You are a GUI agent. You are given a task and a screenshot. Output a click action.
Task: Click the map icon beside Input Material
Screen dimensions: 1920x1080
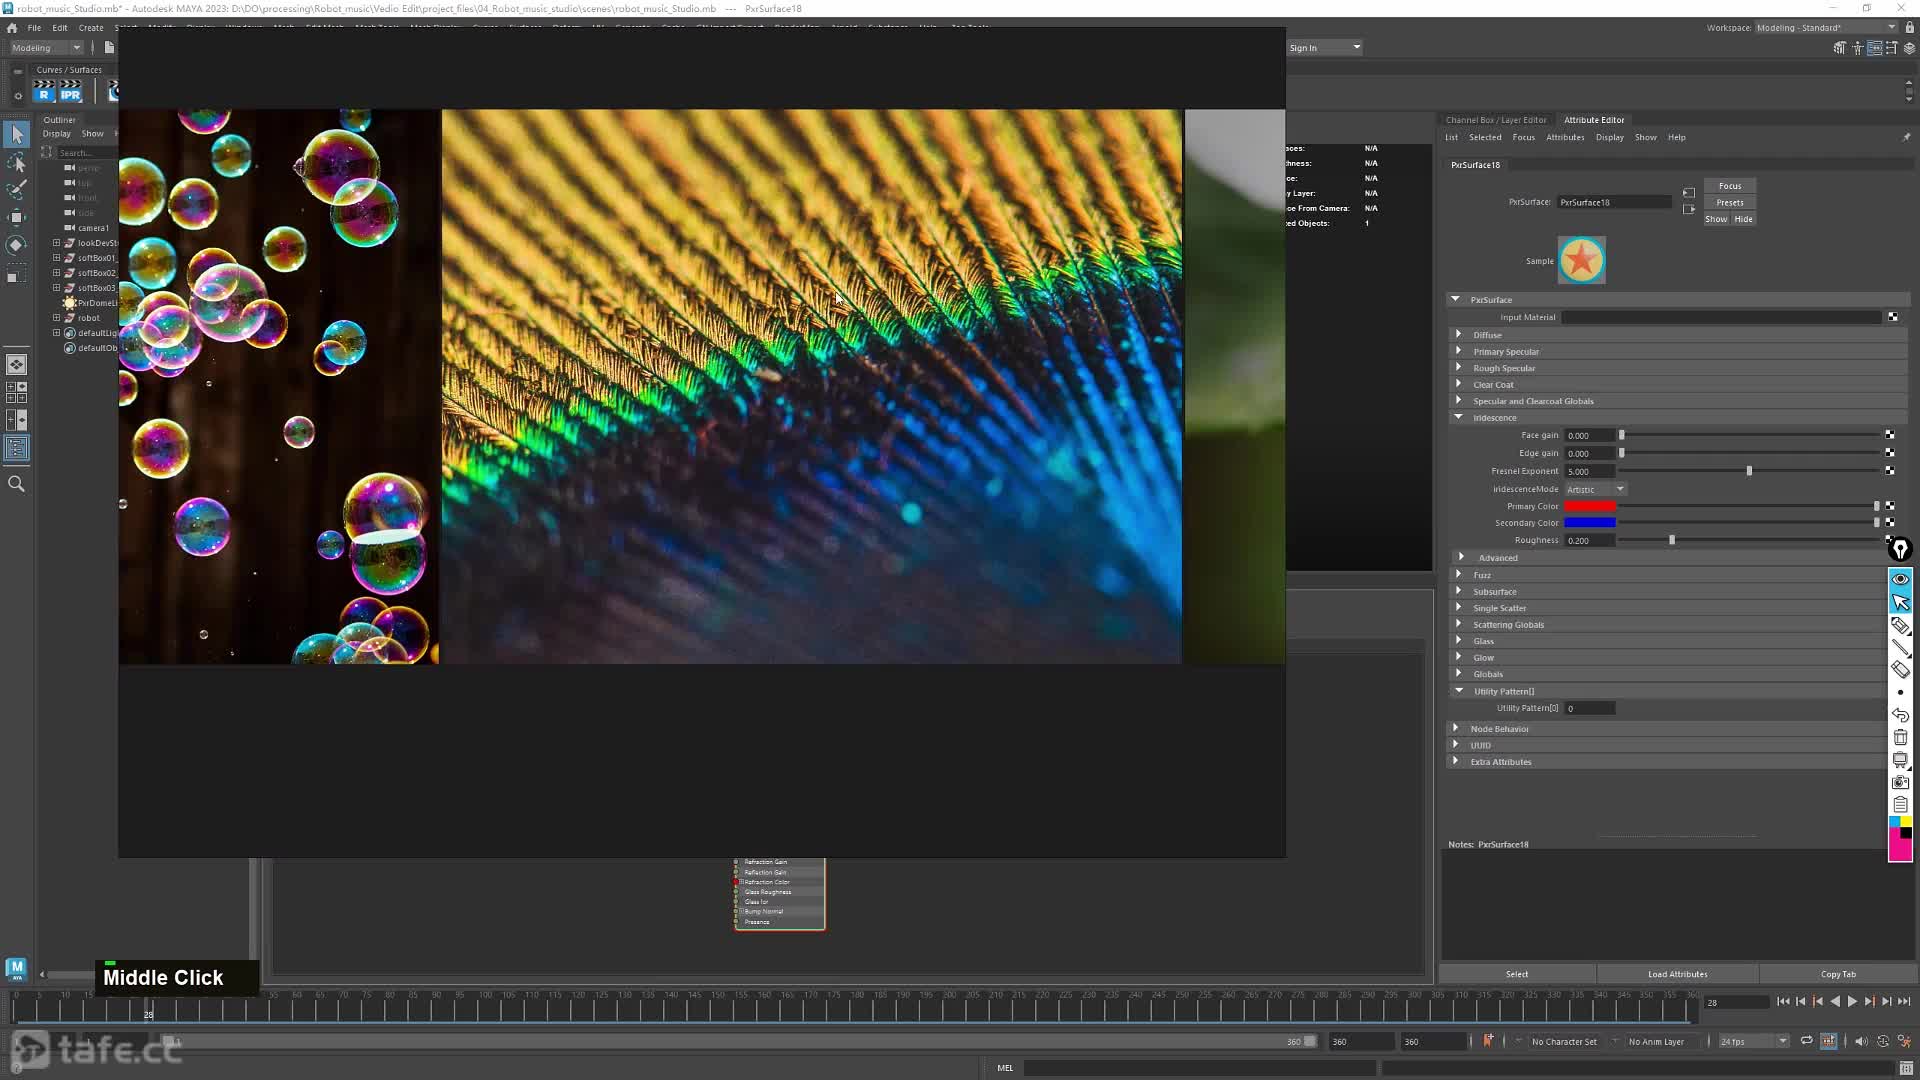point(1893,317)
